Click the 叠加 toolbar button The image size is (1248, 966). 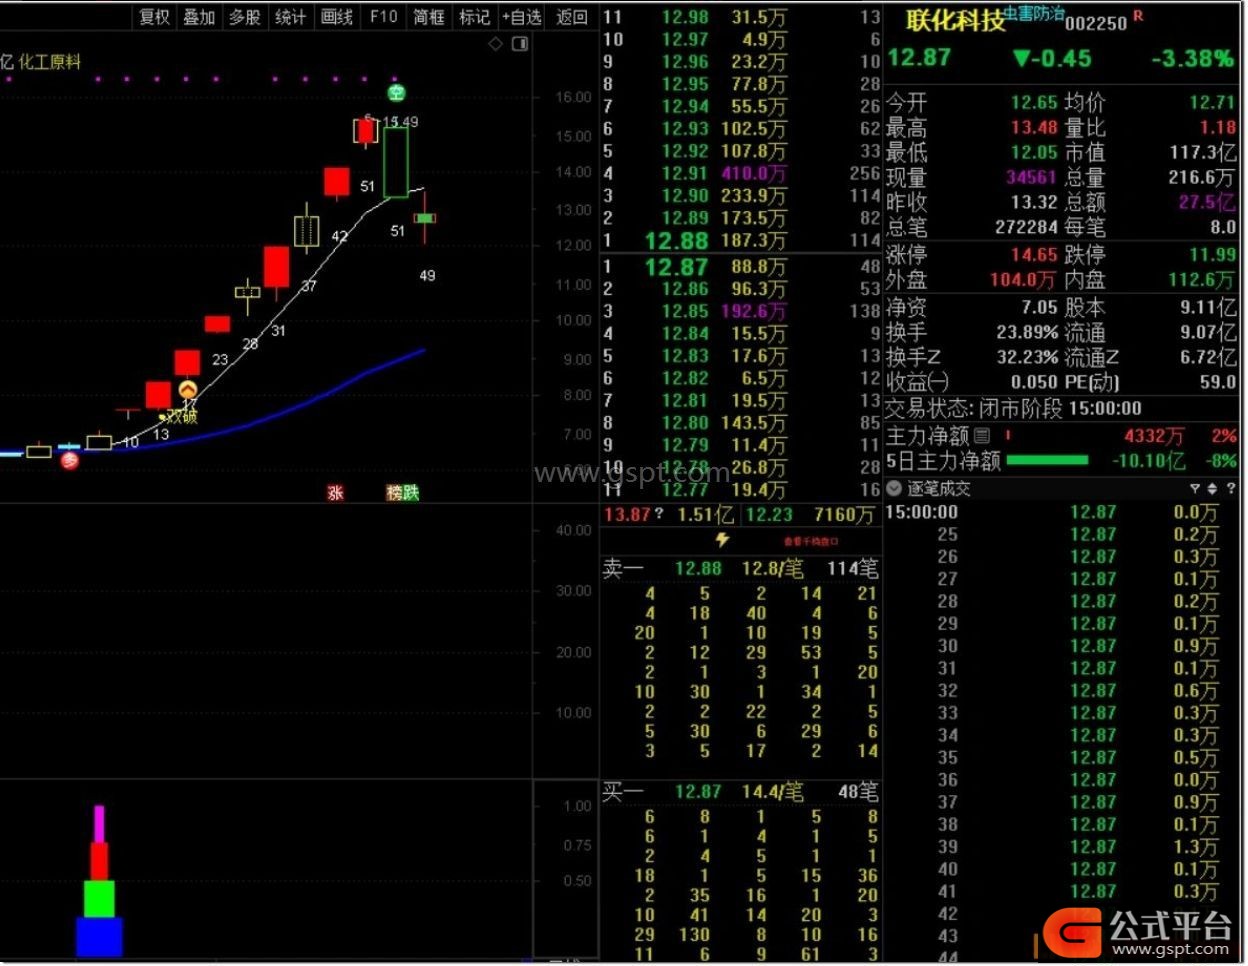(x=200, y=17)
